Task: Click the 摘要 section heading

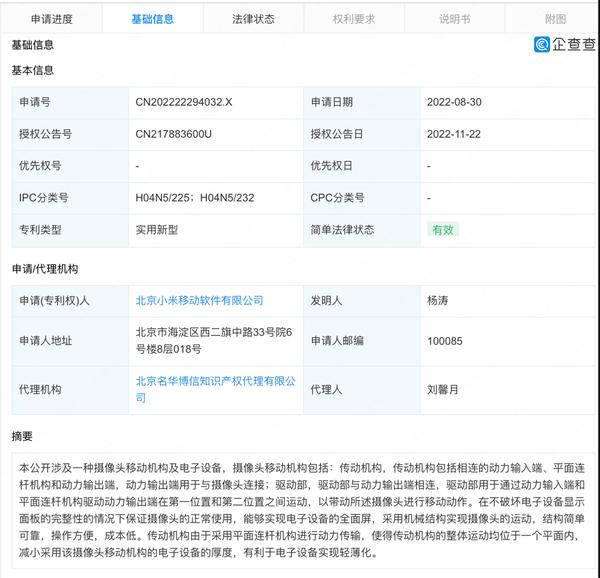Action: click(22, 436)
